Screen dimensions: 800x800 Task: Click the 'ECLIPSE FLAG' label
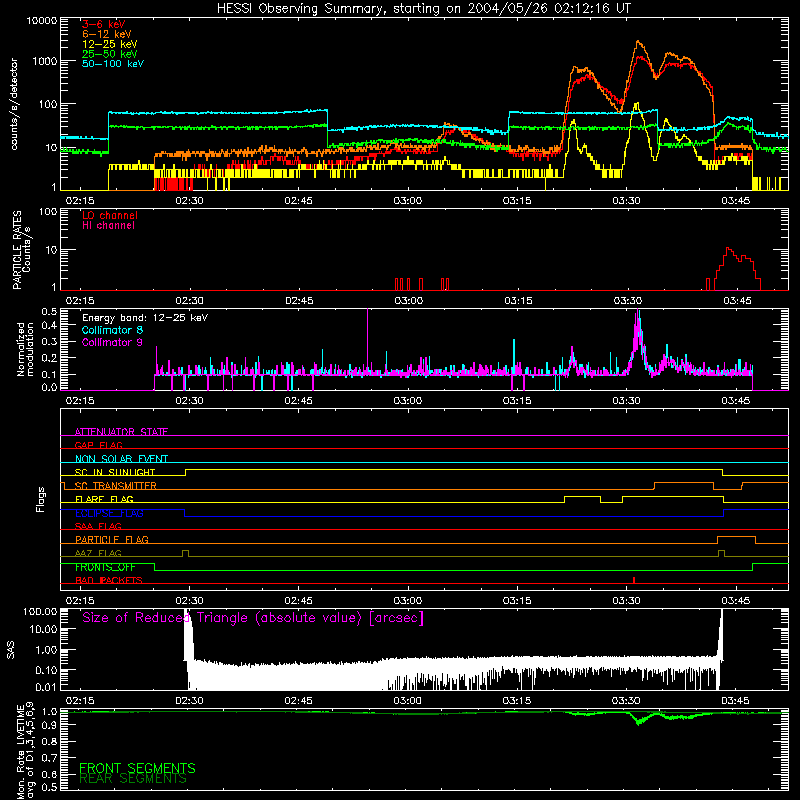pyautogui.click(x=109, y=513)
